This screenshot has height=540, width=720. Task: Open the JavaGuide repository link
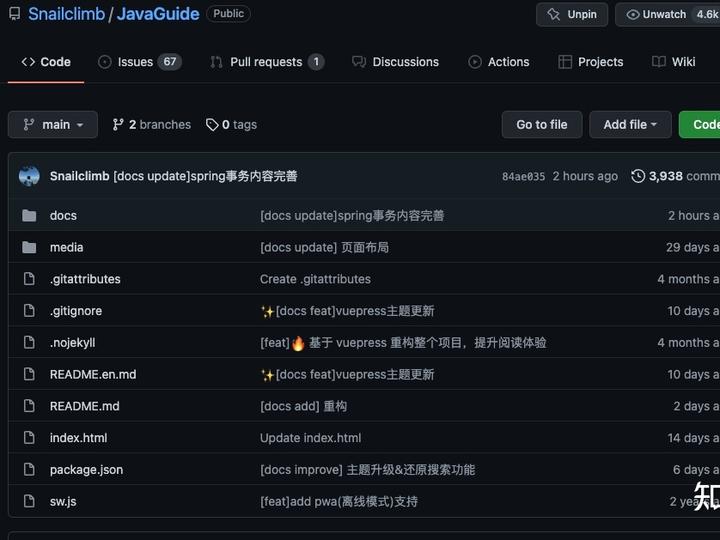click(158, 14)
